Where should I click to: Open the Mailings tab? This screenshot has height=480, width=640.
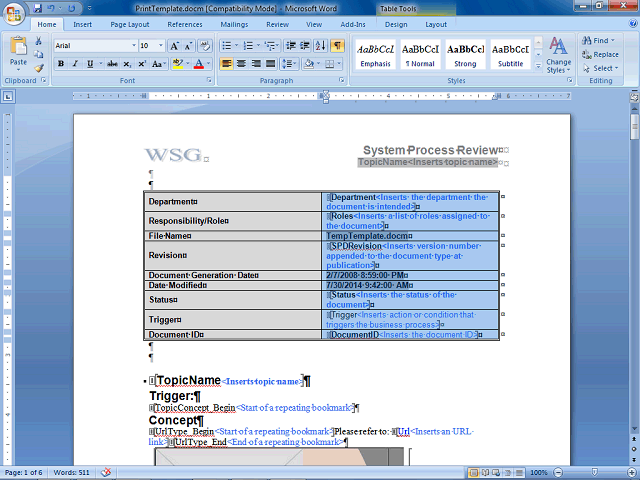234,24
